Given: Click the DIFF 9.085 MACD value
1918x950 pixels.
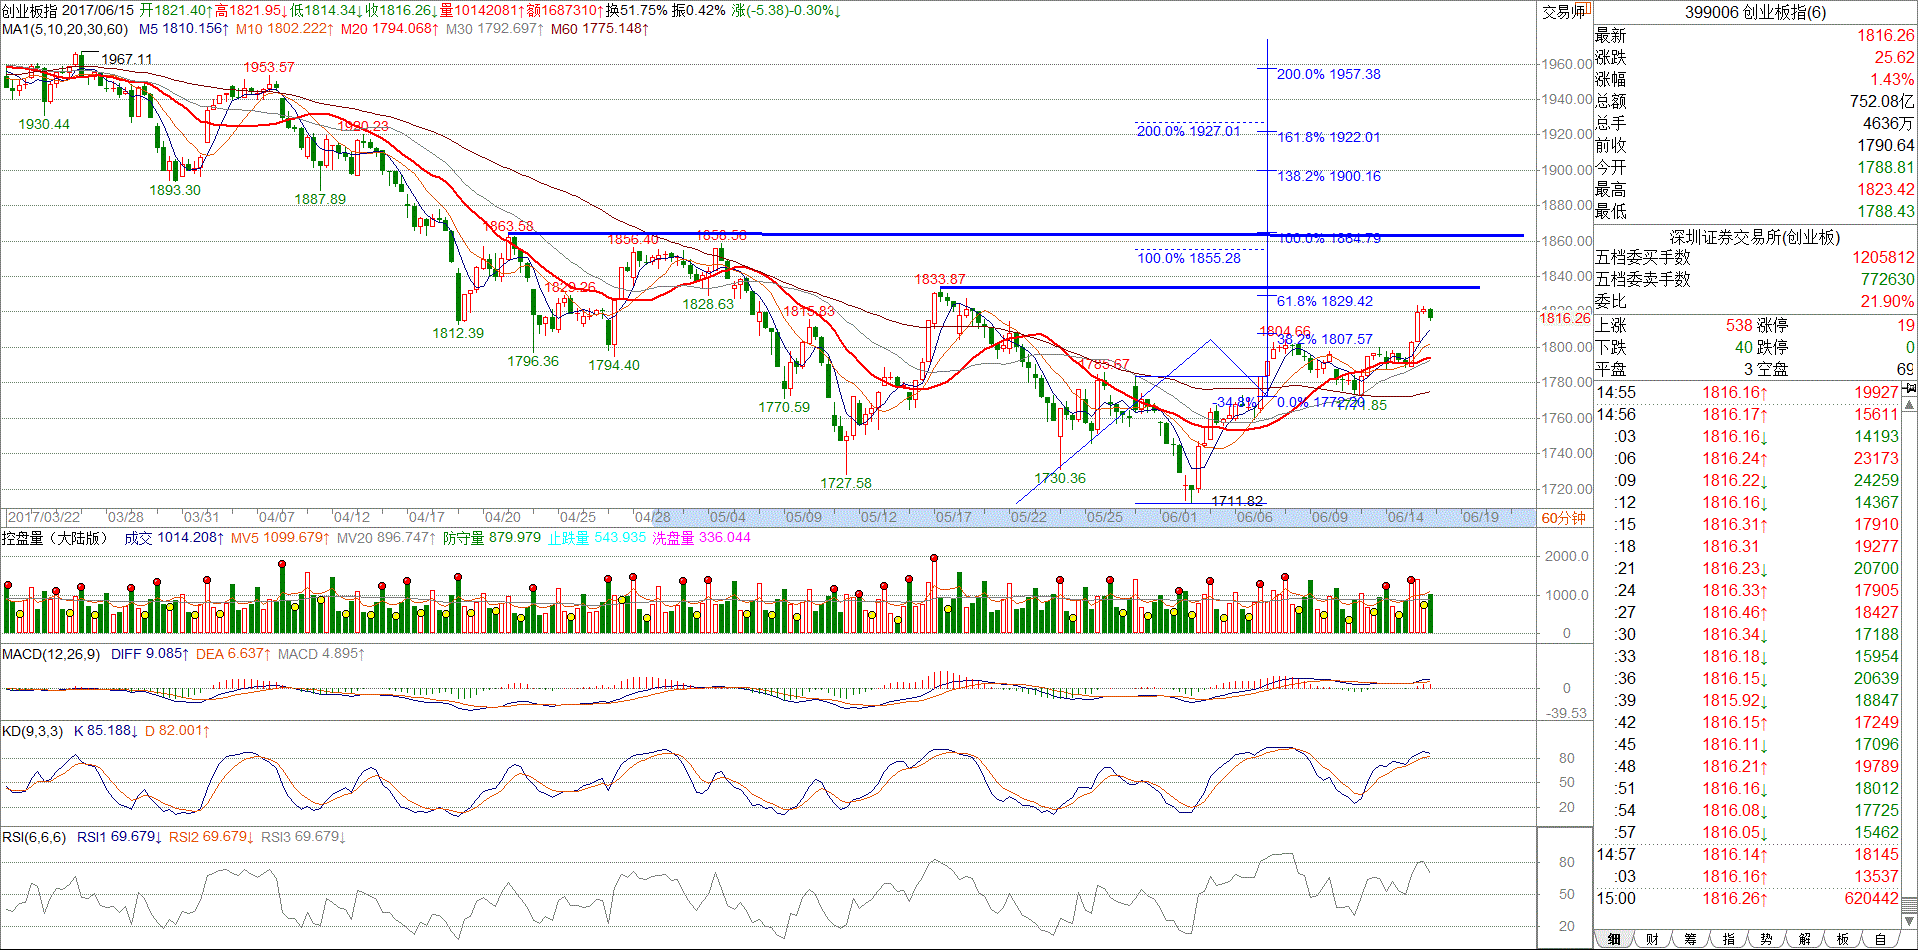Looking at the screenshot, I should point(148,654).
